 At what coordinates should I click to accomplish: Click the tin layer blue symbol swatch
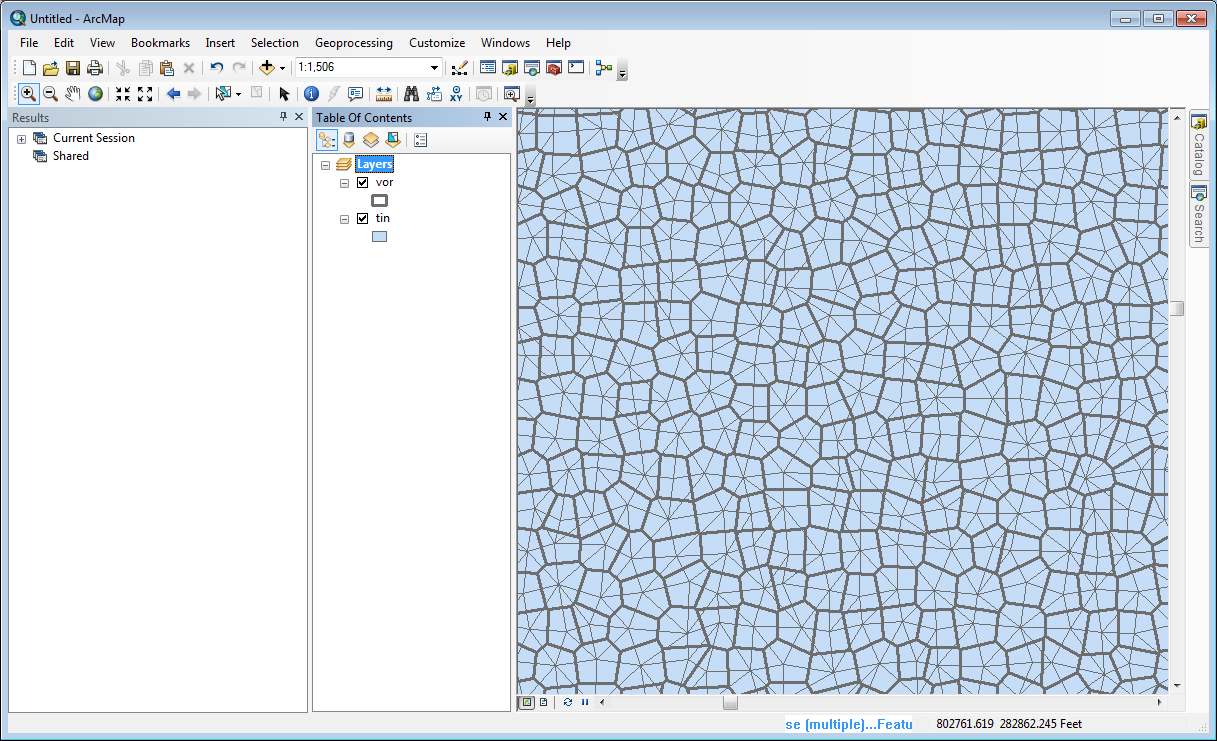pos(379,237)
